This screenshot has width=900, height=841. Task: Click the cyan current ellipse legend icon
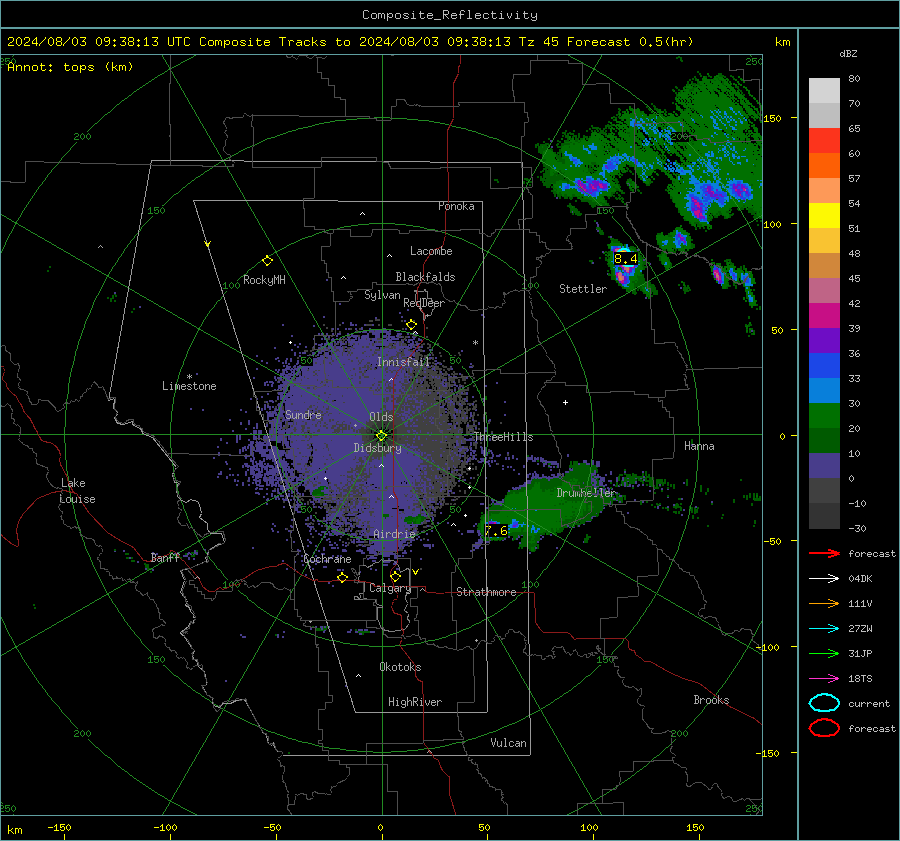click(824, 703)
